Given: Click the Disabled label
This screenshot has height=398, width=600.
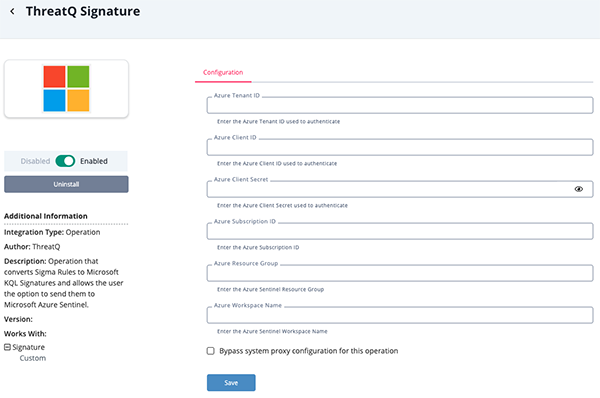Looking at the screenshot, I should 35,161.
